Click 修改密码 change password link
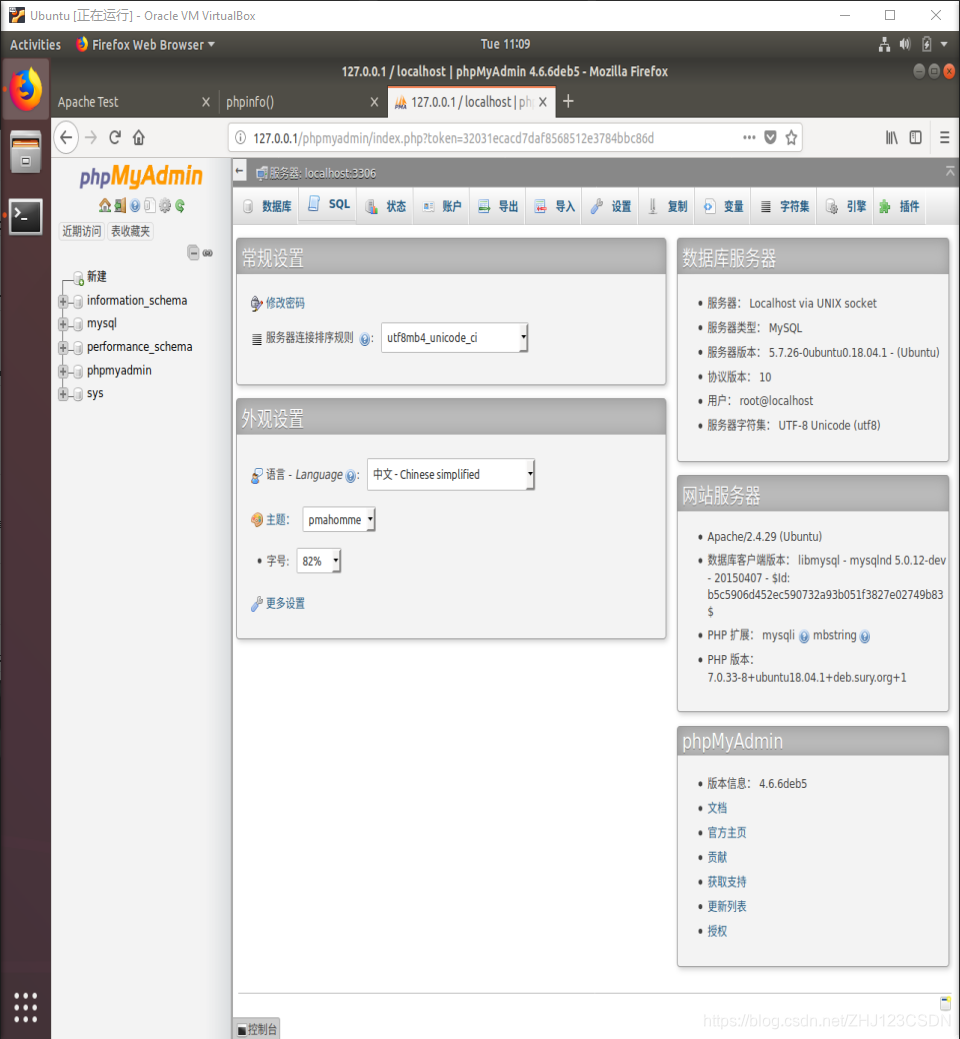 285,303
